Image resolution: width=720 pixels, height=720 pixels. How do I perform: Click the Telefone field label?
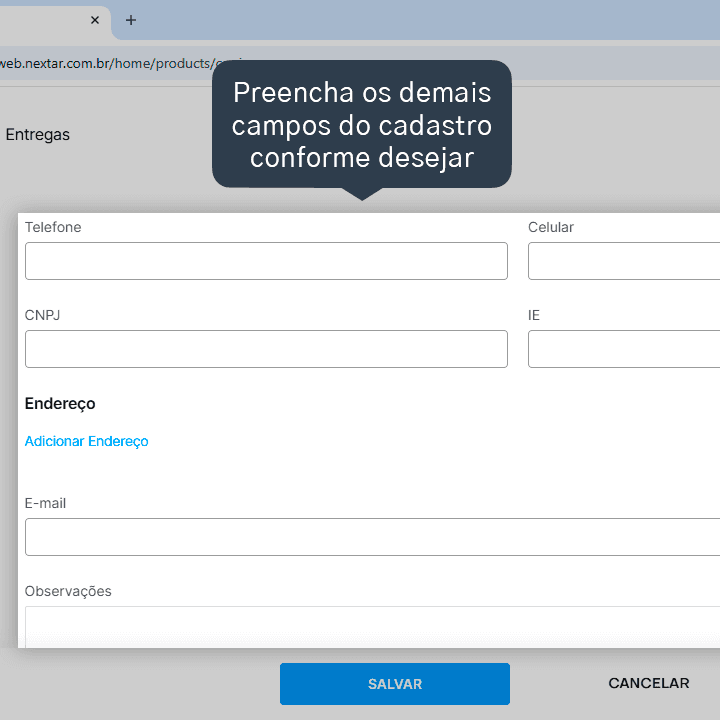point(53,227)
